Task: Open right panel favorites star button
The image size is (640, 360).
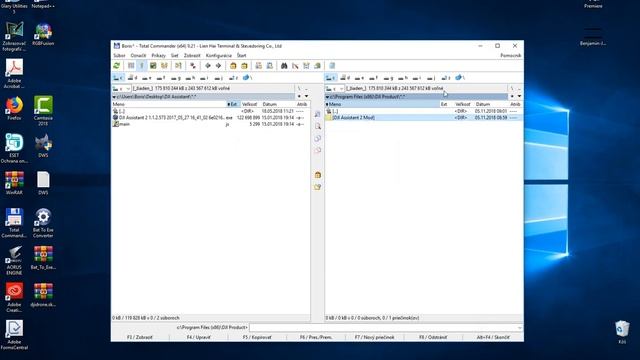Action: [512, 97]
